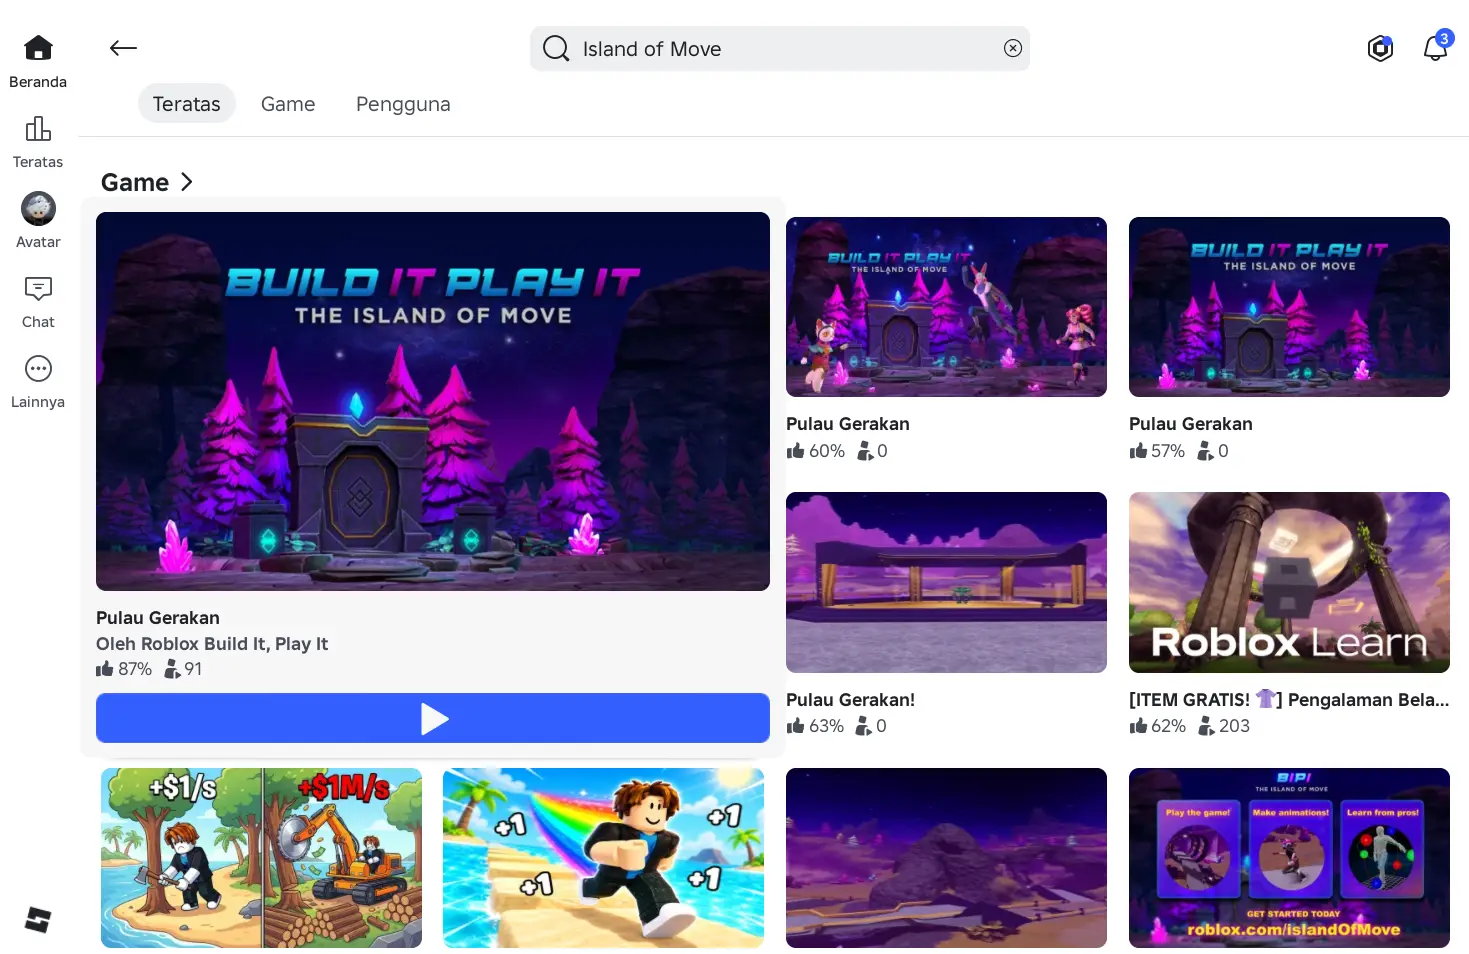Open featured Build It Play It thumbnail
Screen dimensions: 1469x954
point(433,401)
